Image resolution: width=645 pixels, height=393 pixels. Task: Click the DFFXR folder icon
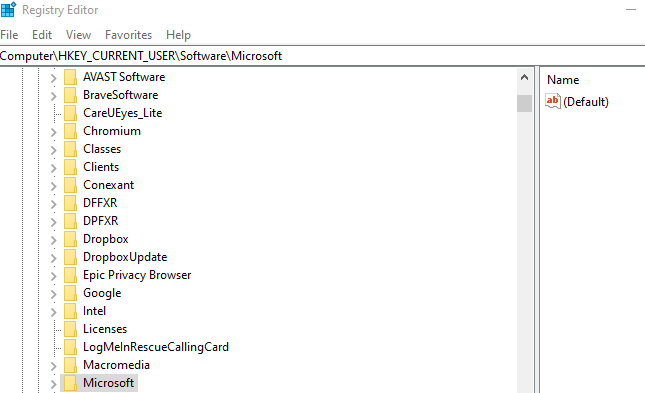70,203
